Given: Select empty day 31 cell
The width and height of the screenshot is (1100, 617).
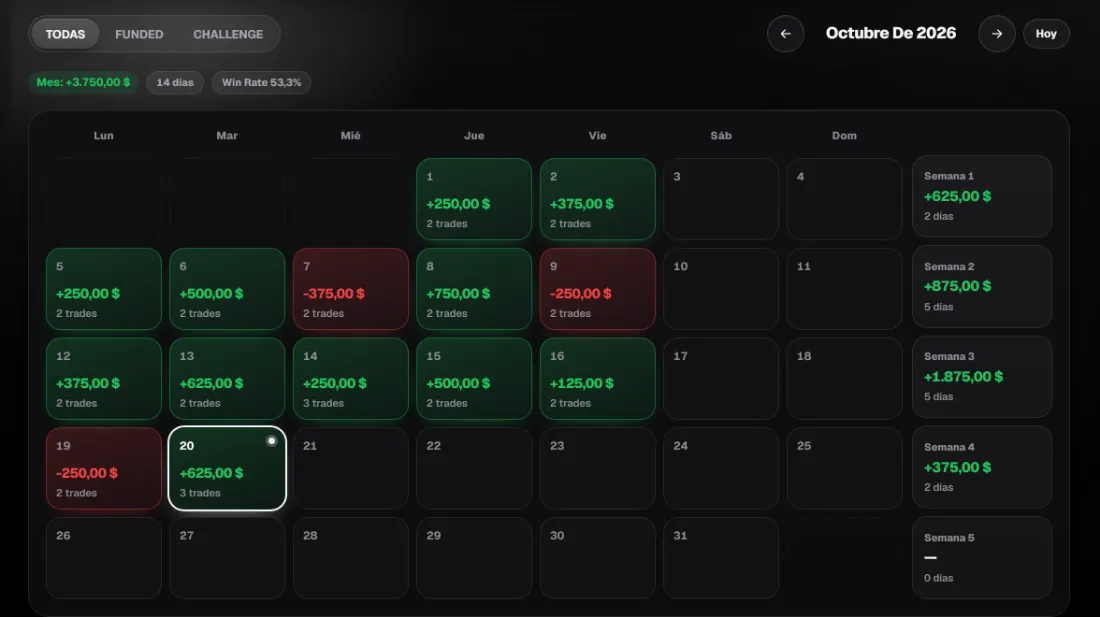Looking at the screenshot, I should pos(720,558).
